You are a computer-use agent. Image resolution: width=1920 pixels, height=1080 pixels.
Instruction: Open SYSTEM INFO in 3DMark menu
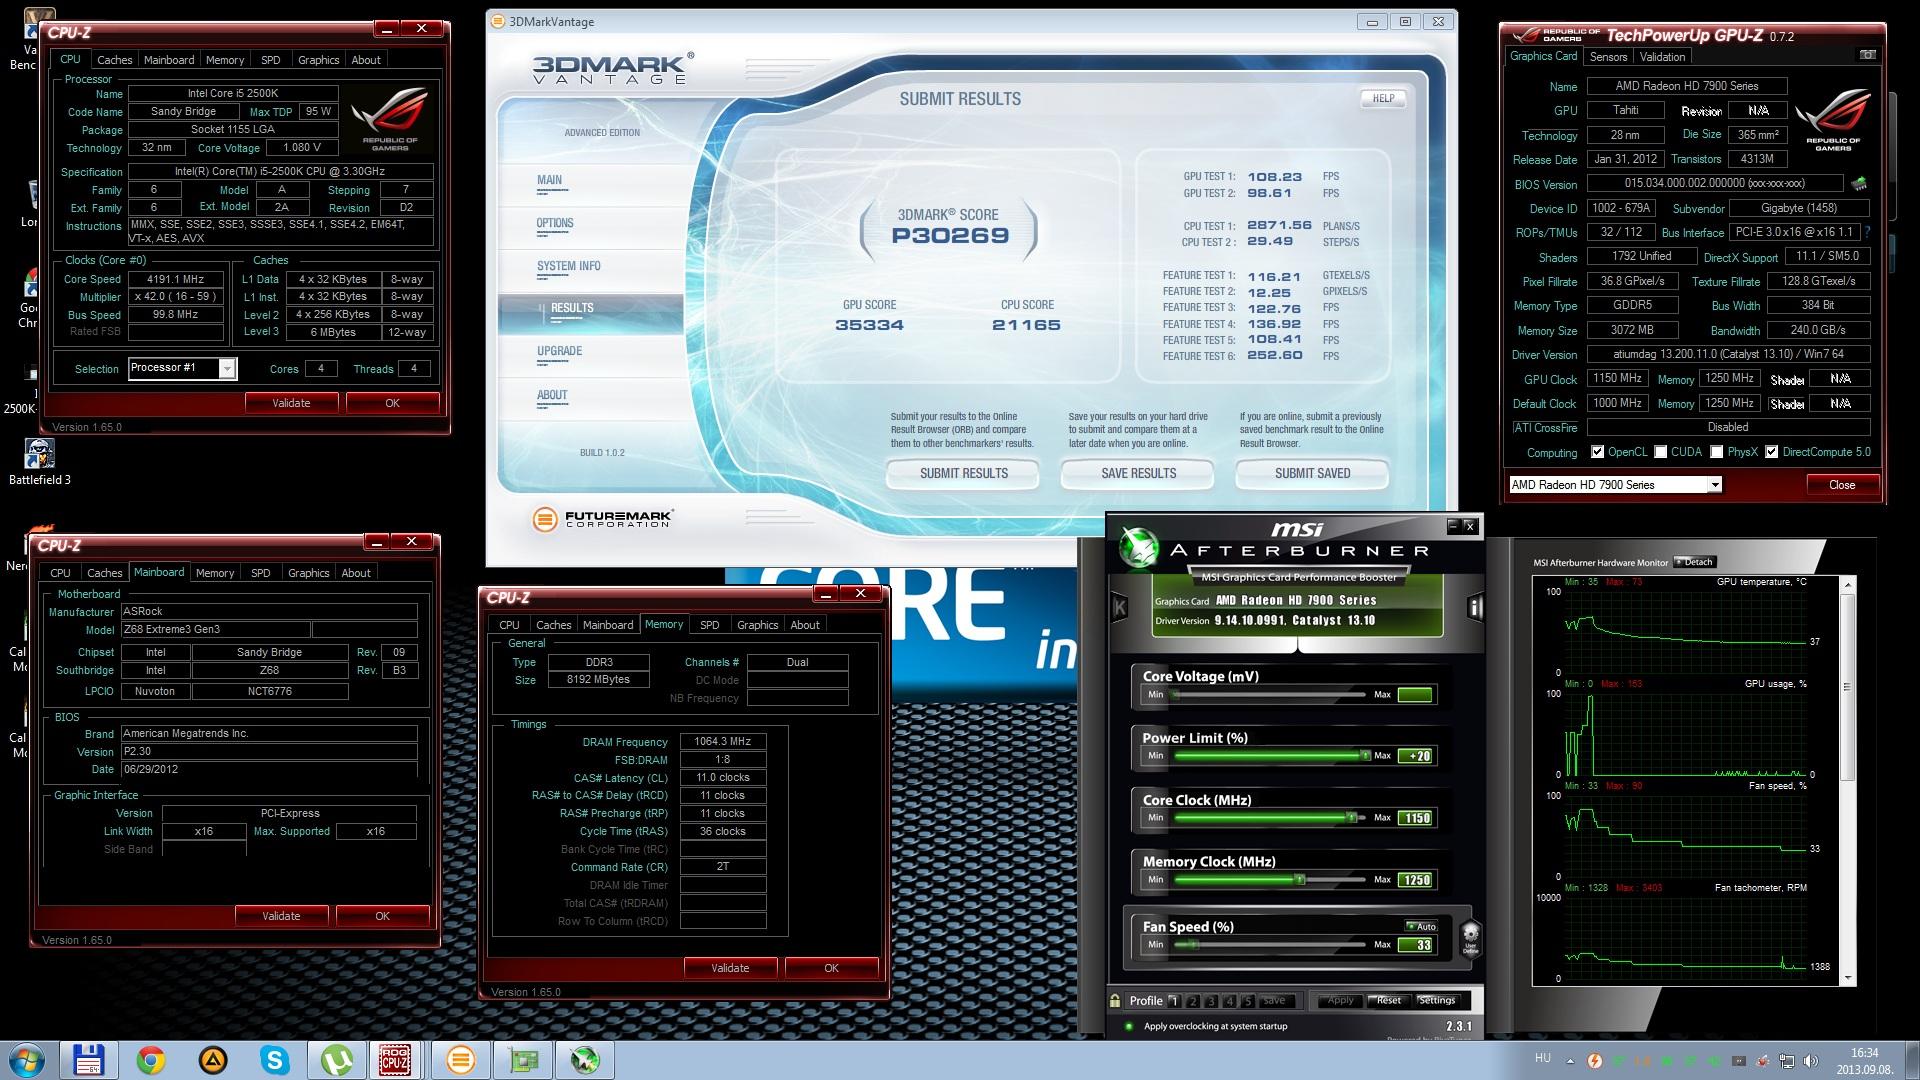[568, 266]
